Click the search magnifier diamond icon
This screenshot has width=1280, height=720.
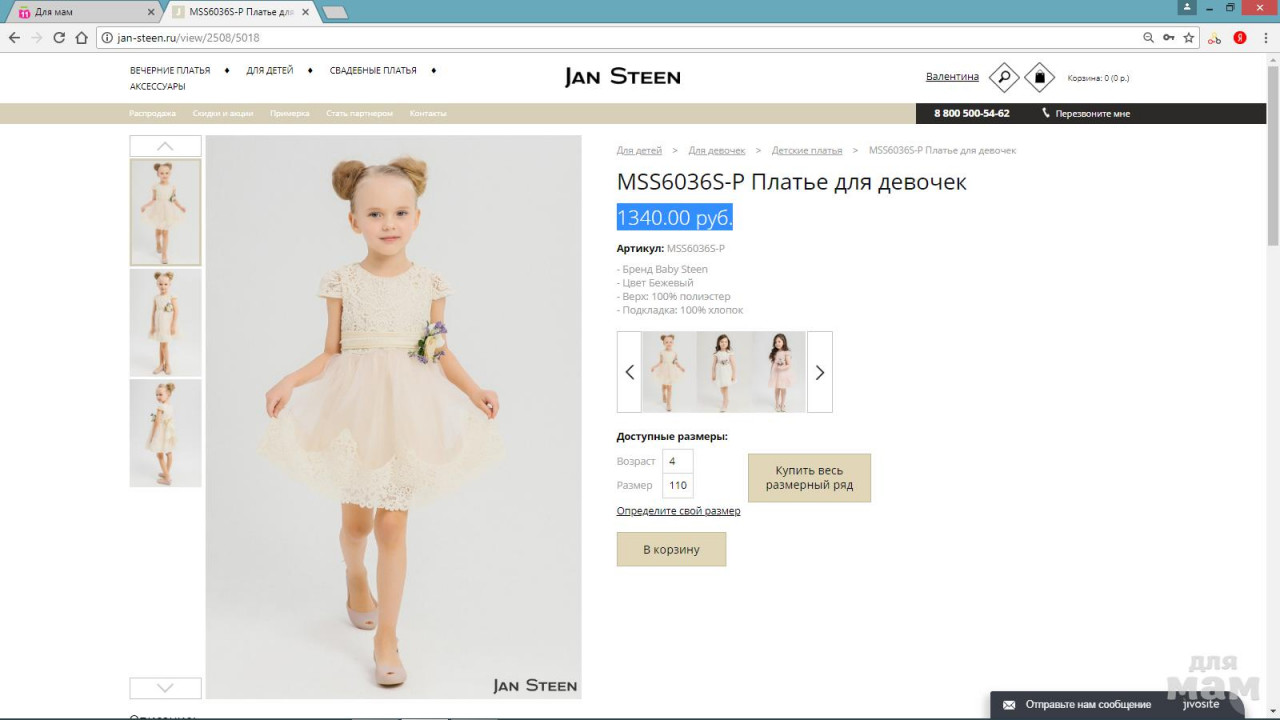(1003, 77)
